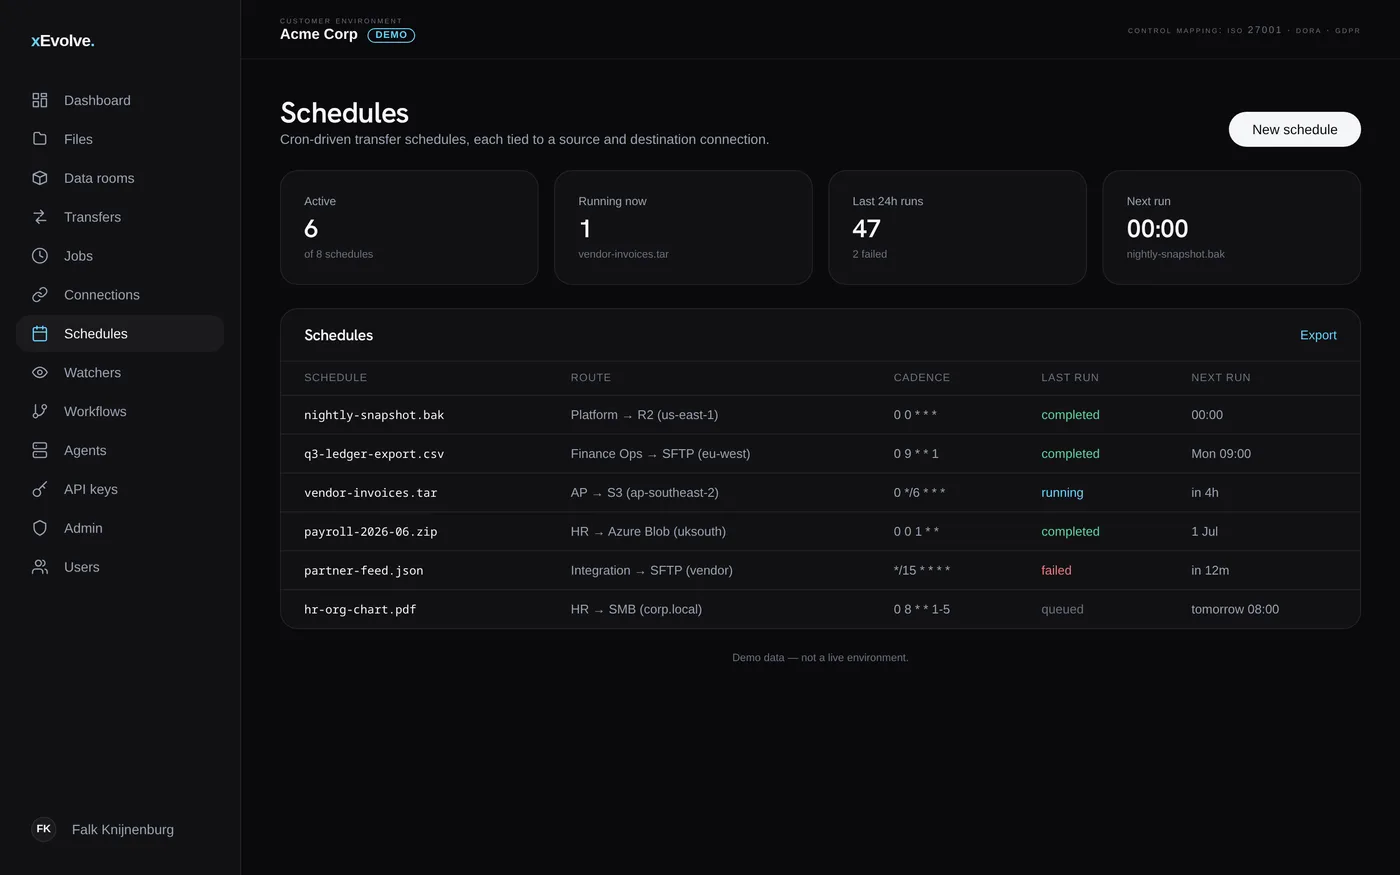
Task: Open Workflows section
Action: 120,411
